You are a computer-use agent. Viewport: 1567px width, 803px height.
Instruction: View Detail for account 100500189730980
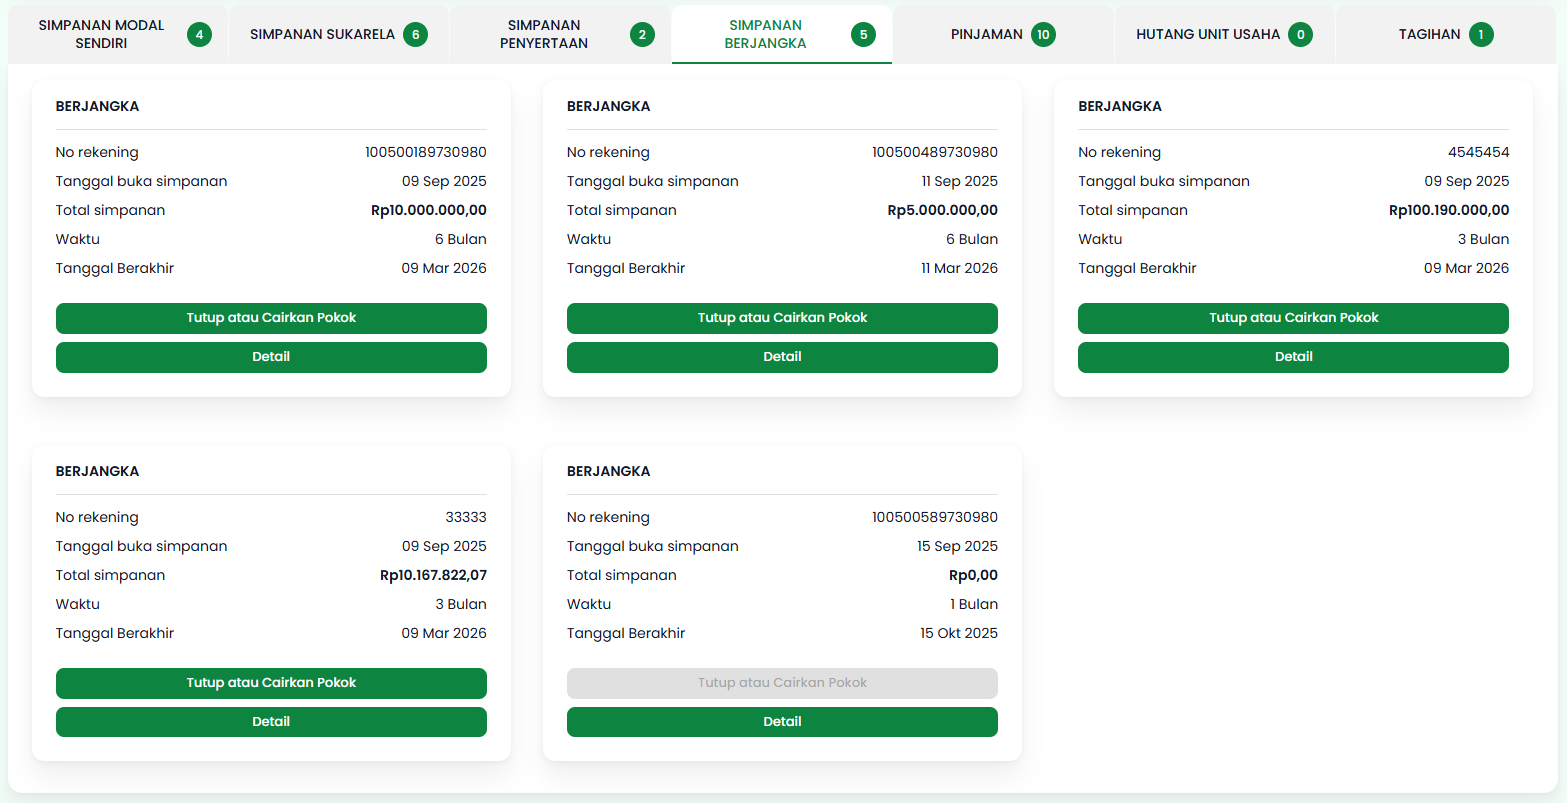click(x=271, y=357)
